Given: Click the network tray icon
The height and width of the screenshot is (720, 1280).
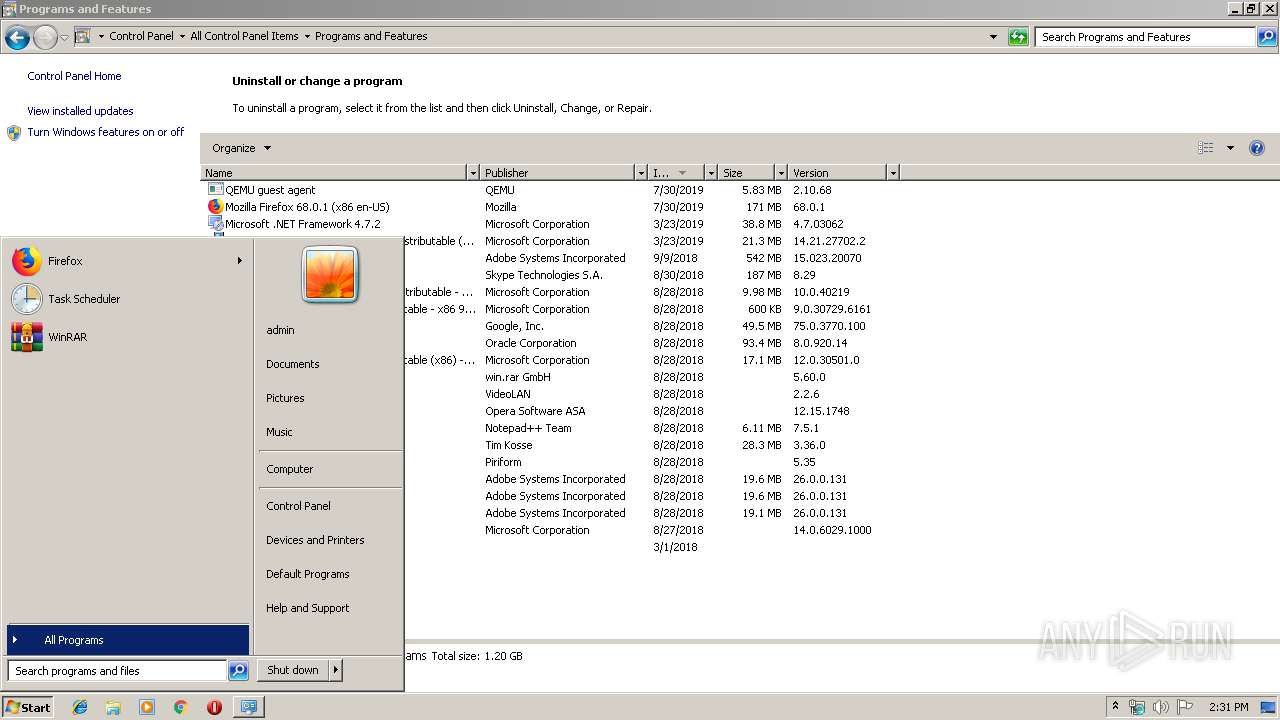Looking at the screenshot, I should [1137, 707].
